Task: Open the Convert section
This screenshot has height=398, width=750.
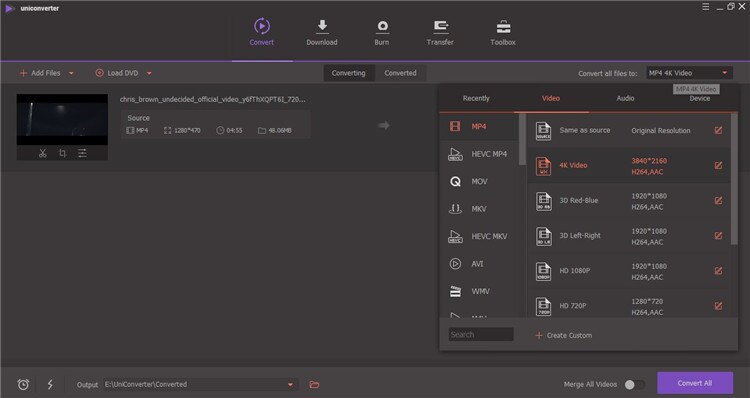Action: tap(262, 33)
